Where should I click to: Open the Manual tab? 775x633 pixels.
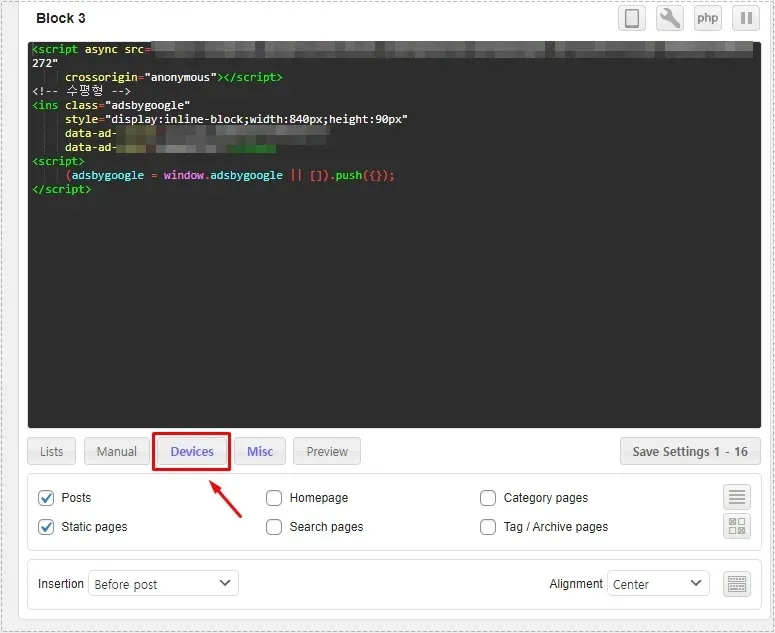pyautogui.click(x=117, y=451)
